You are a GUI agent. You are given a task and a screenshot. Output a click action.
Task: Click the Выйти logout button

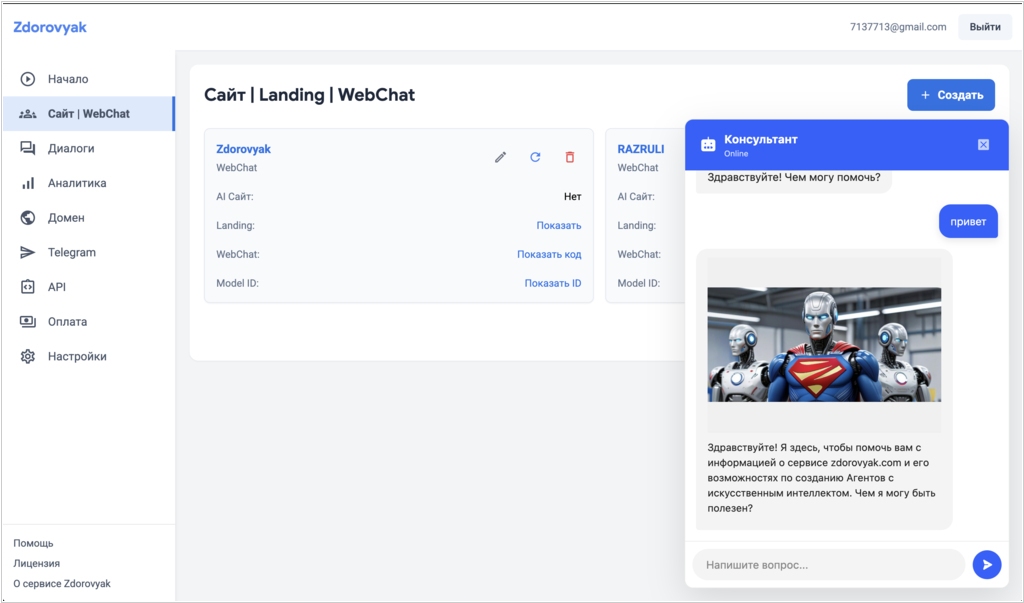(x=984, y=27)
